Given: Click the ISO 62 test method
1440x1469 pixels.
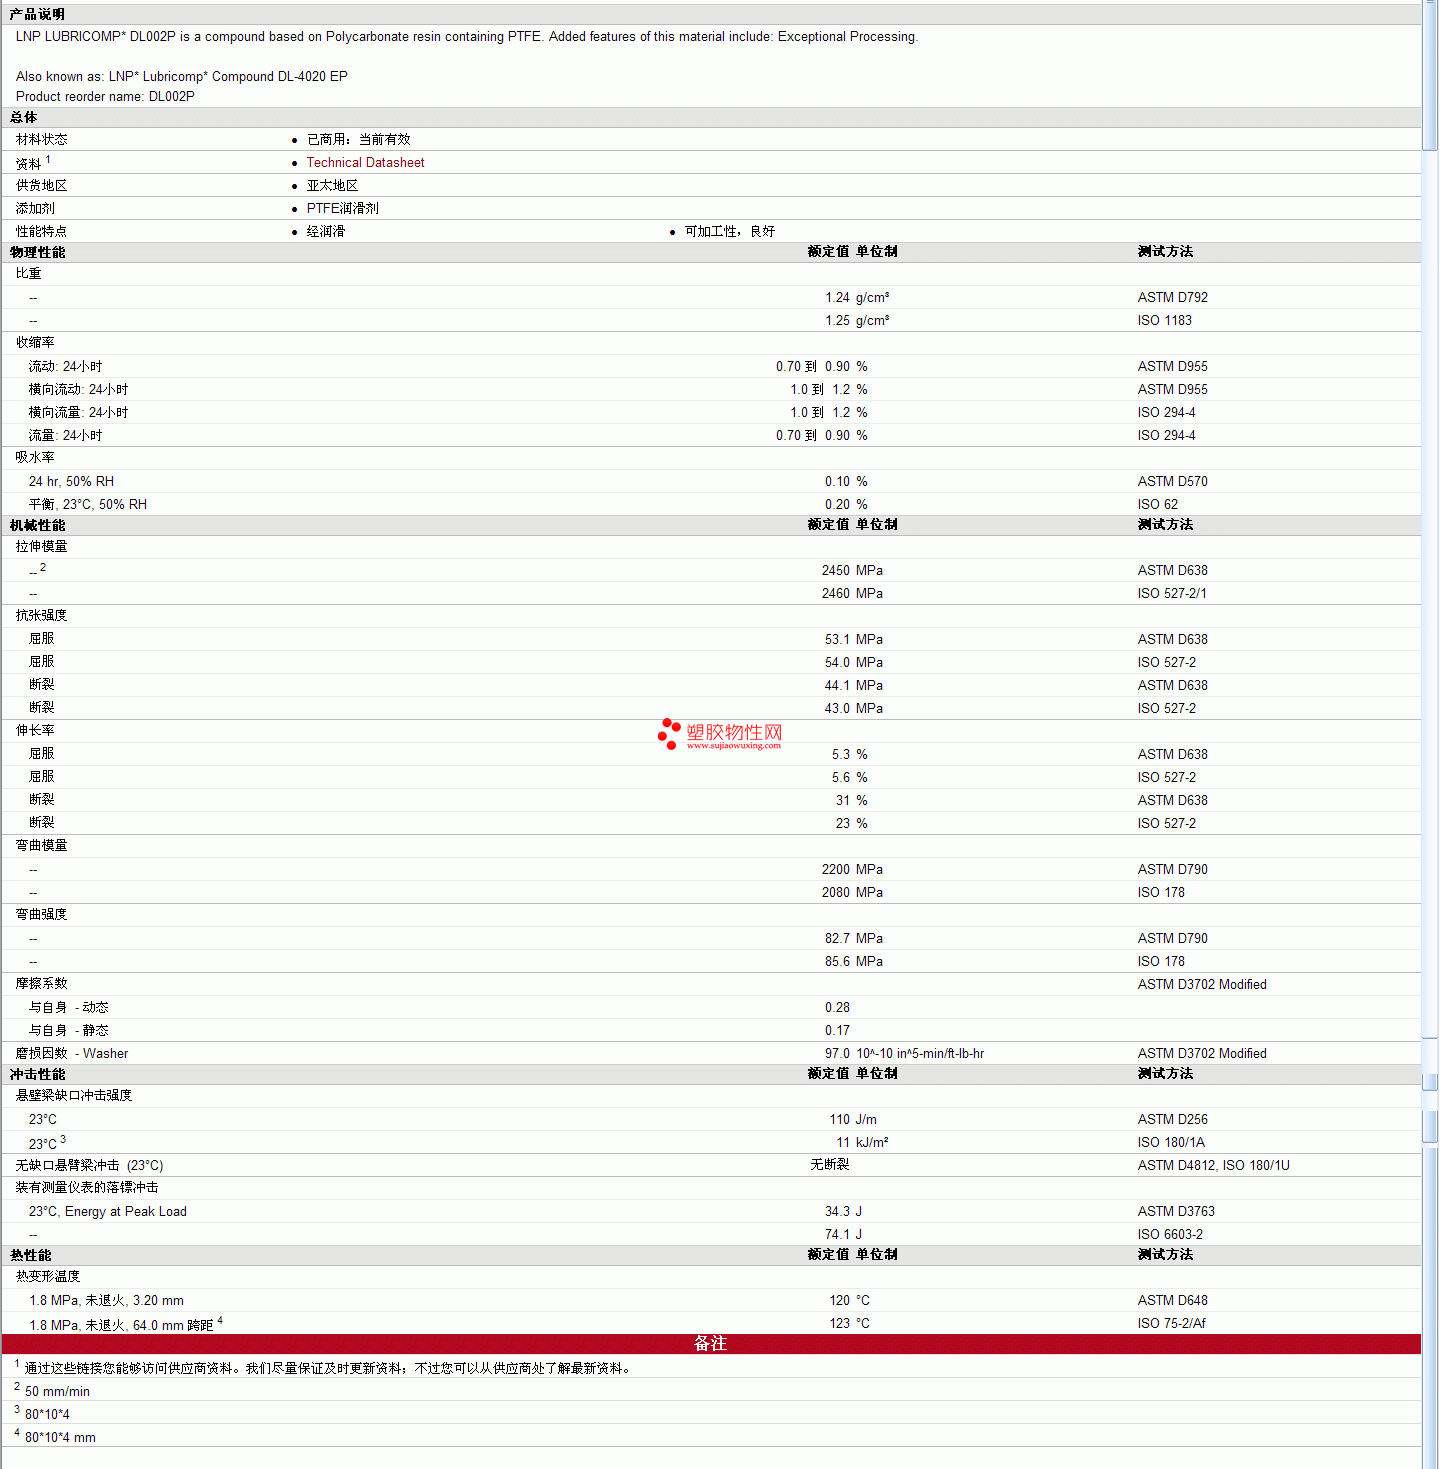Looking at the screenshot, I should pyautogui.click(x=1157, y=504).
